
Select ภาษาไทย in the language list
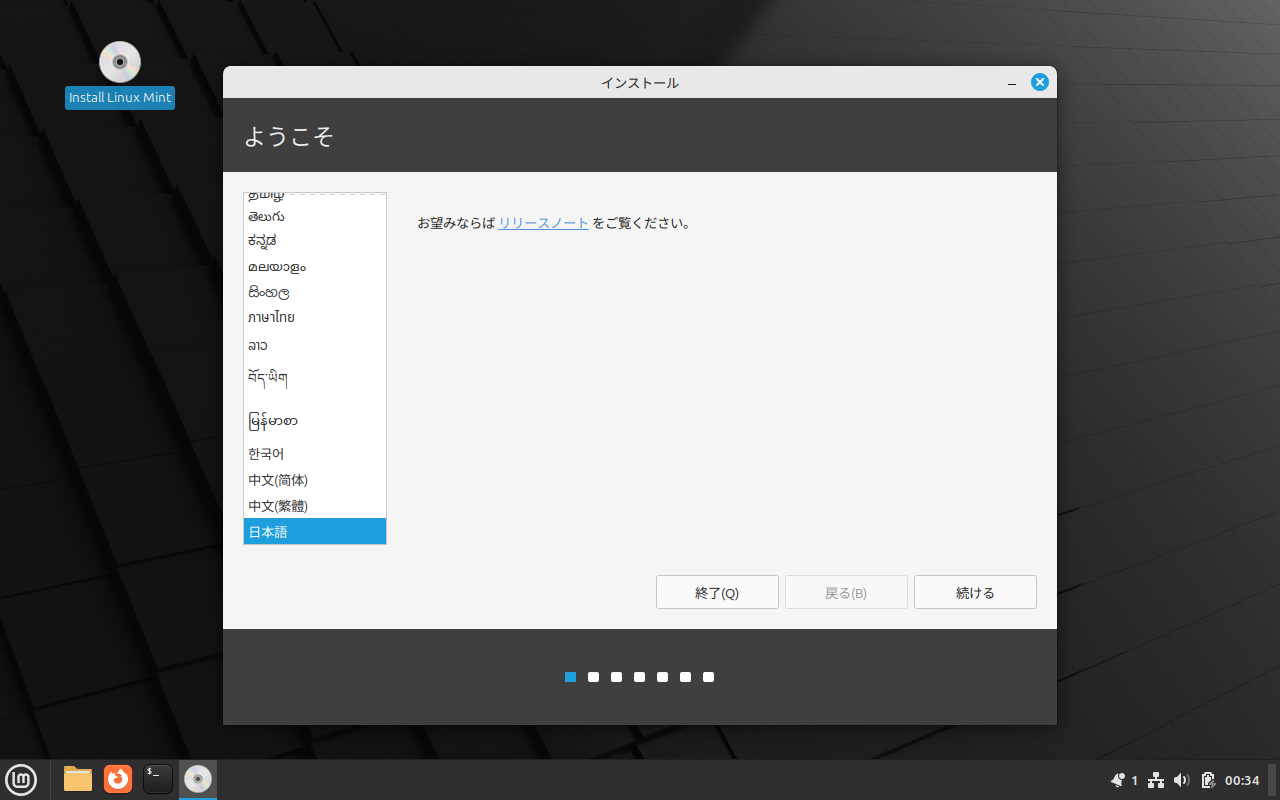pyautogui.click(x=315, y=318)
